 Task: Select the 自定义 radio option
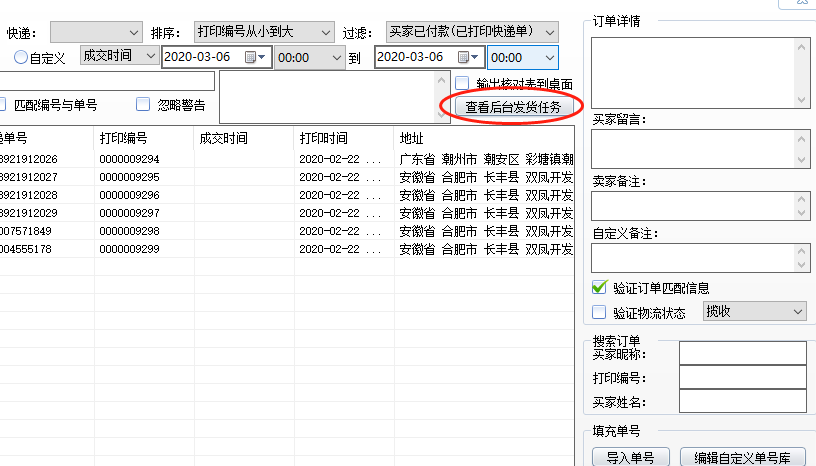(20, 58)
